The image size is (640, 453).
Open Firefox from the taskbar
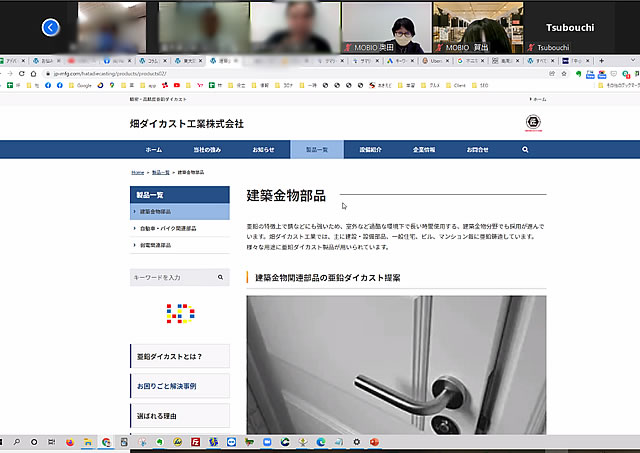pyautogui.click(x=70, y=442)
